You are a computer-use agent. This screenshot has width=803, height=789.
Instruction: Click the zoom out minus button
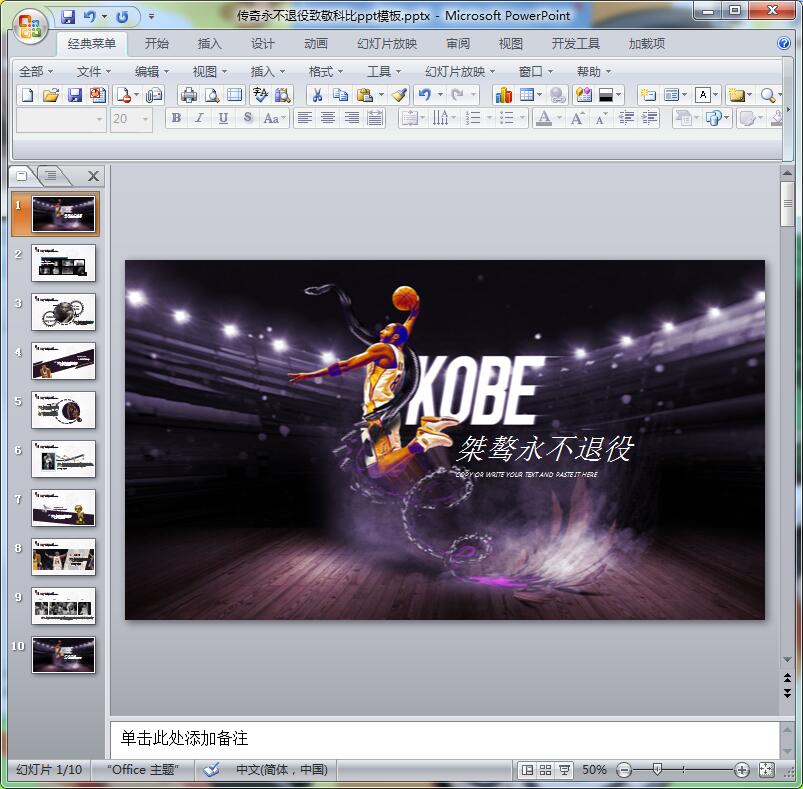(x=624, y=770)
